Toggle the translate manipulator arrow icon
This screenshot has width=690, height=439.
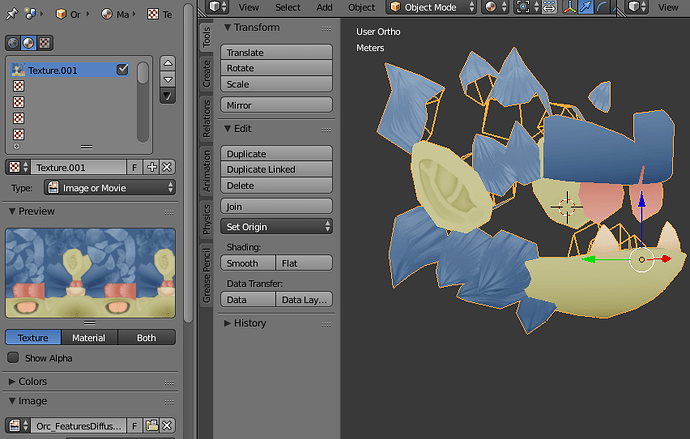point(585,7)
